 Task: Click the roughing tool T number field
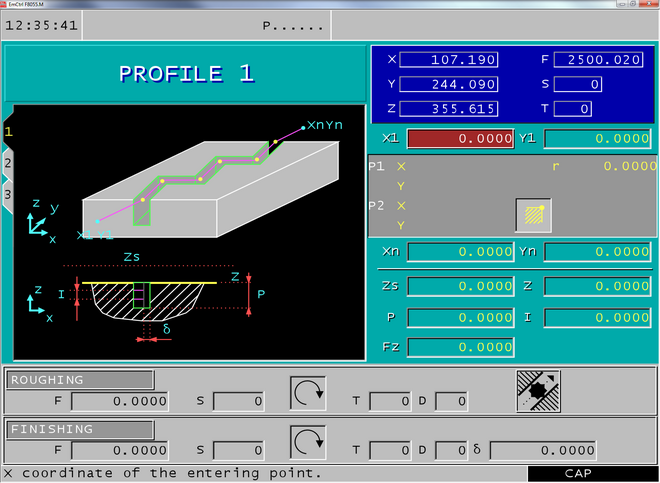391,401
